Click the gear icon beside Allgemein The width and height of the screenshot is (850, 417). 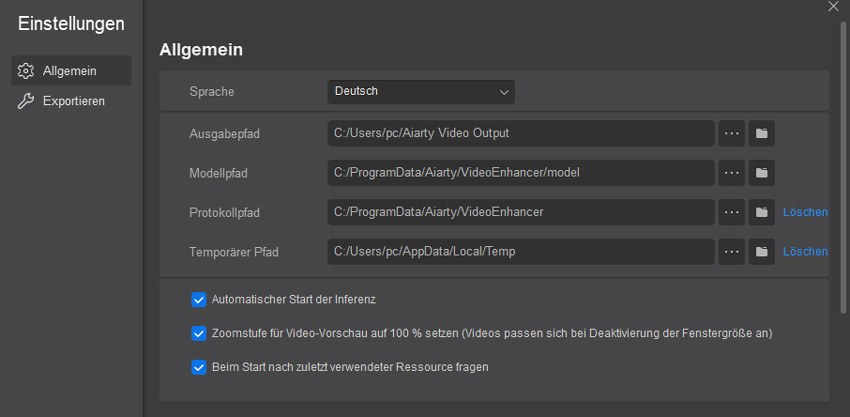coord(26,71)
